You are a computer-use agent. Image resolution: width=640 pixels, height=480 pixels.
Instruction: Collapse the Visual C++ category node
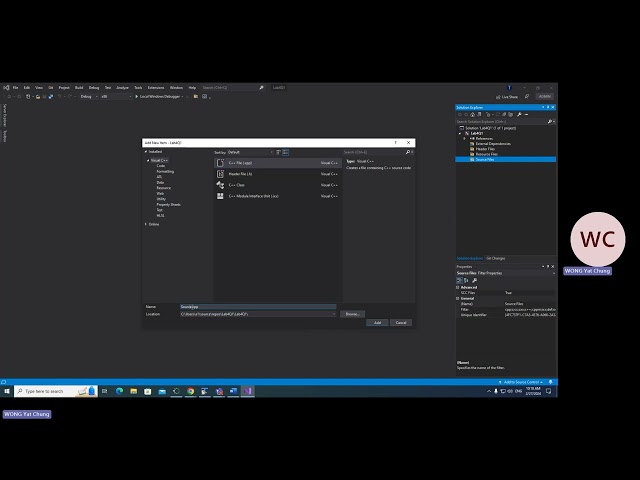(148, 160)
